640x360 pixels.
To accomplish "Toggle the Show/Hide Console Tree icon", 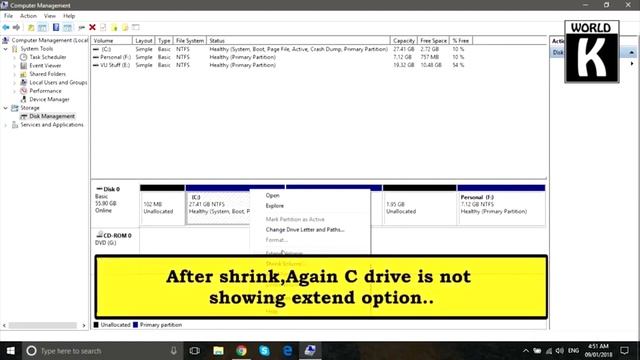I will (42, 27).
